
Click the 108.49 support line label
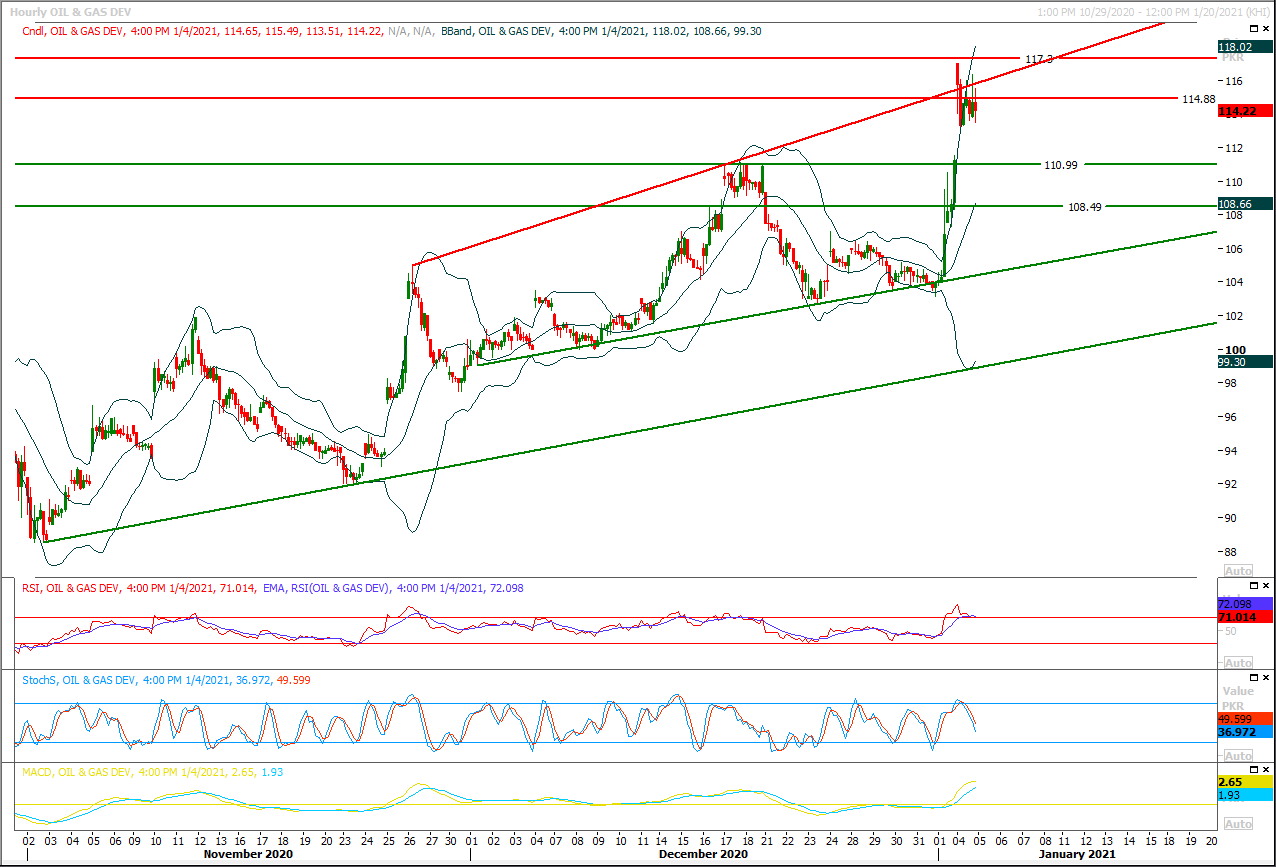(x=1085, y=207)
